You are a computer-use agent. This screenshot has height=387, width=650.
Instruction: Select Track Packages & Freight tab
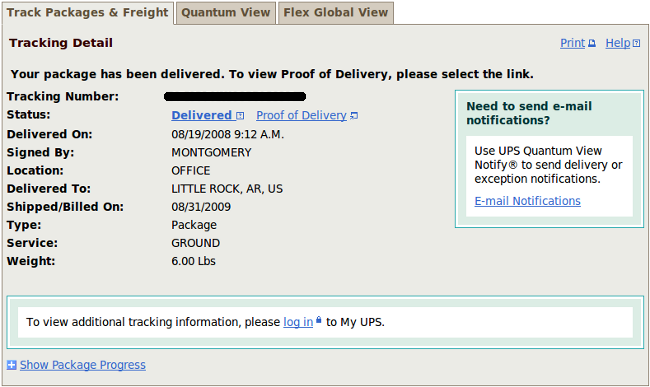pos(87,13)
